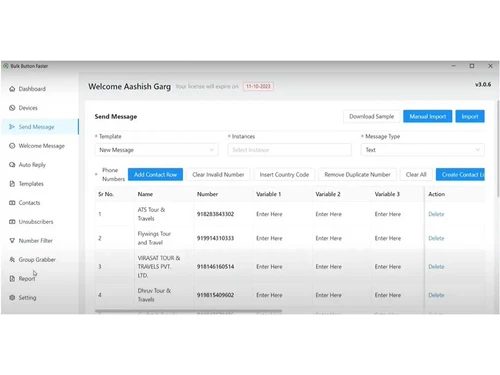Click the Report file icon
Screen dimensions: 500x375
pyautogui.click(x=12, y=279)
